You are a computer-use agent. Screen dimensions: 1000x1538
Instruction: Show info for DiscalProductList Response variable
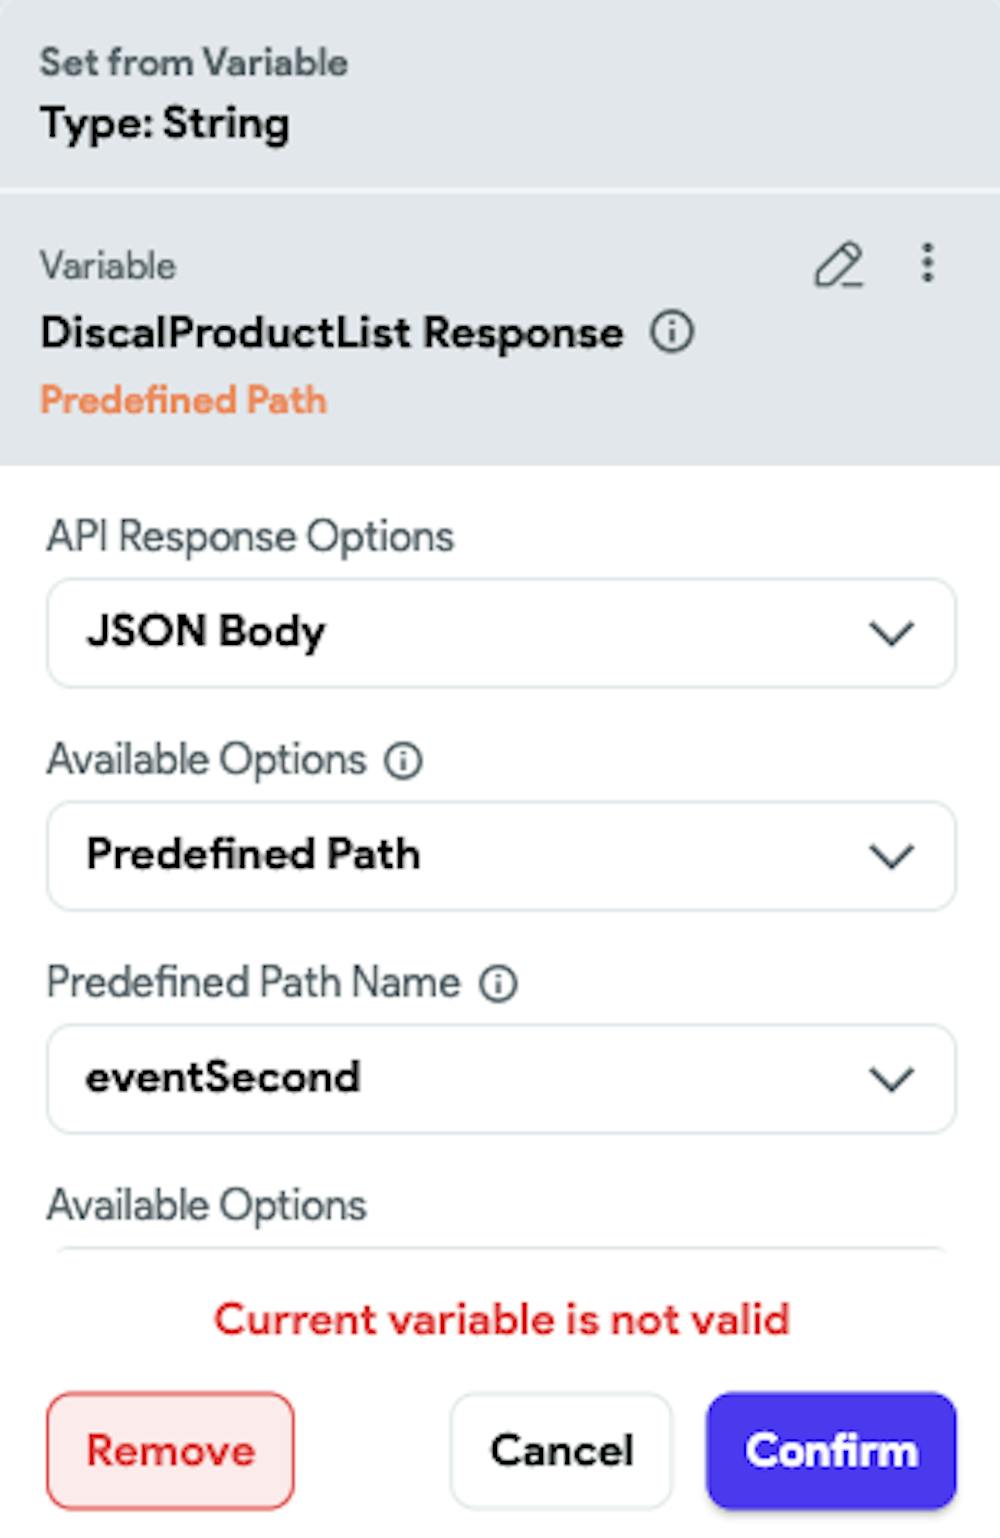[x=672, y=332]
